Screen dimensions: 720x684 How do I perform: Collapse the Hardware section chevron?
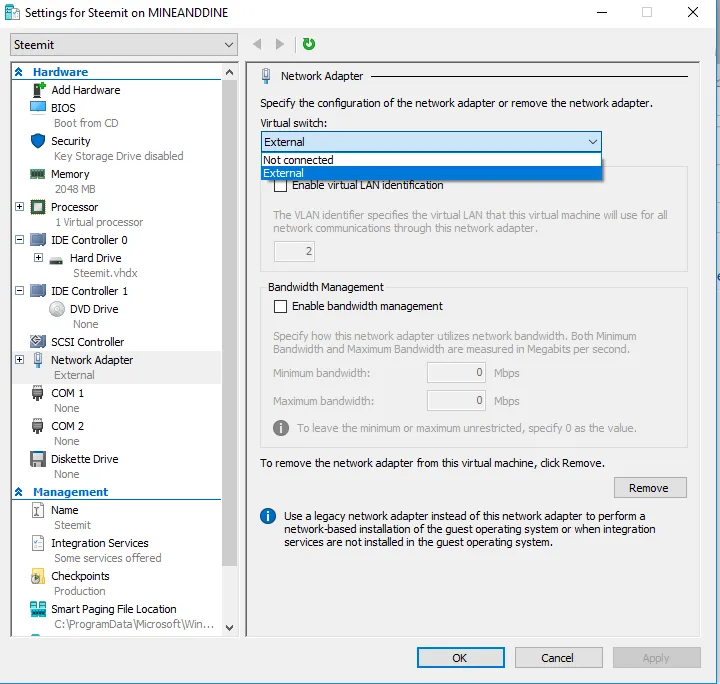[19, 72]
